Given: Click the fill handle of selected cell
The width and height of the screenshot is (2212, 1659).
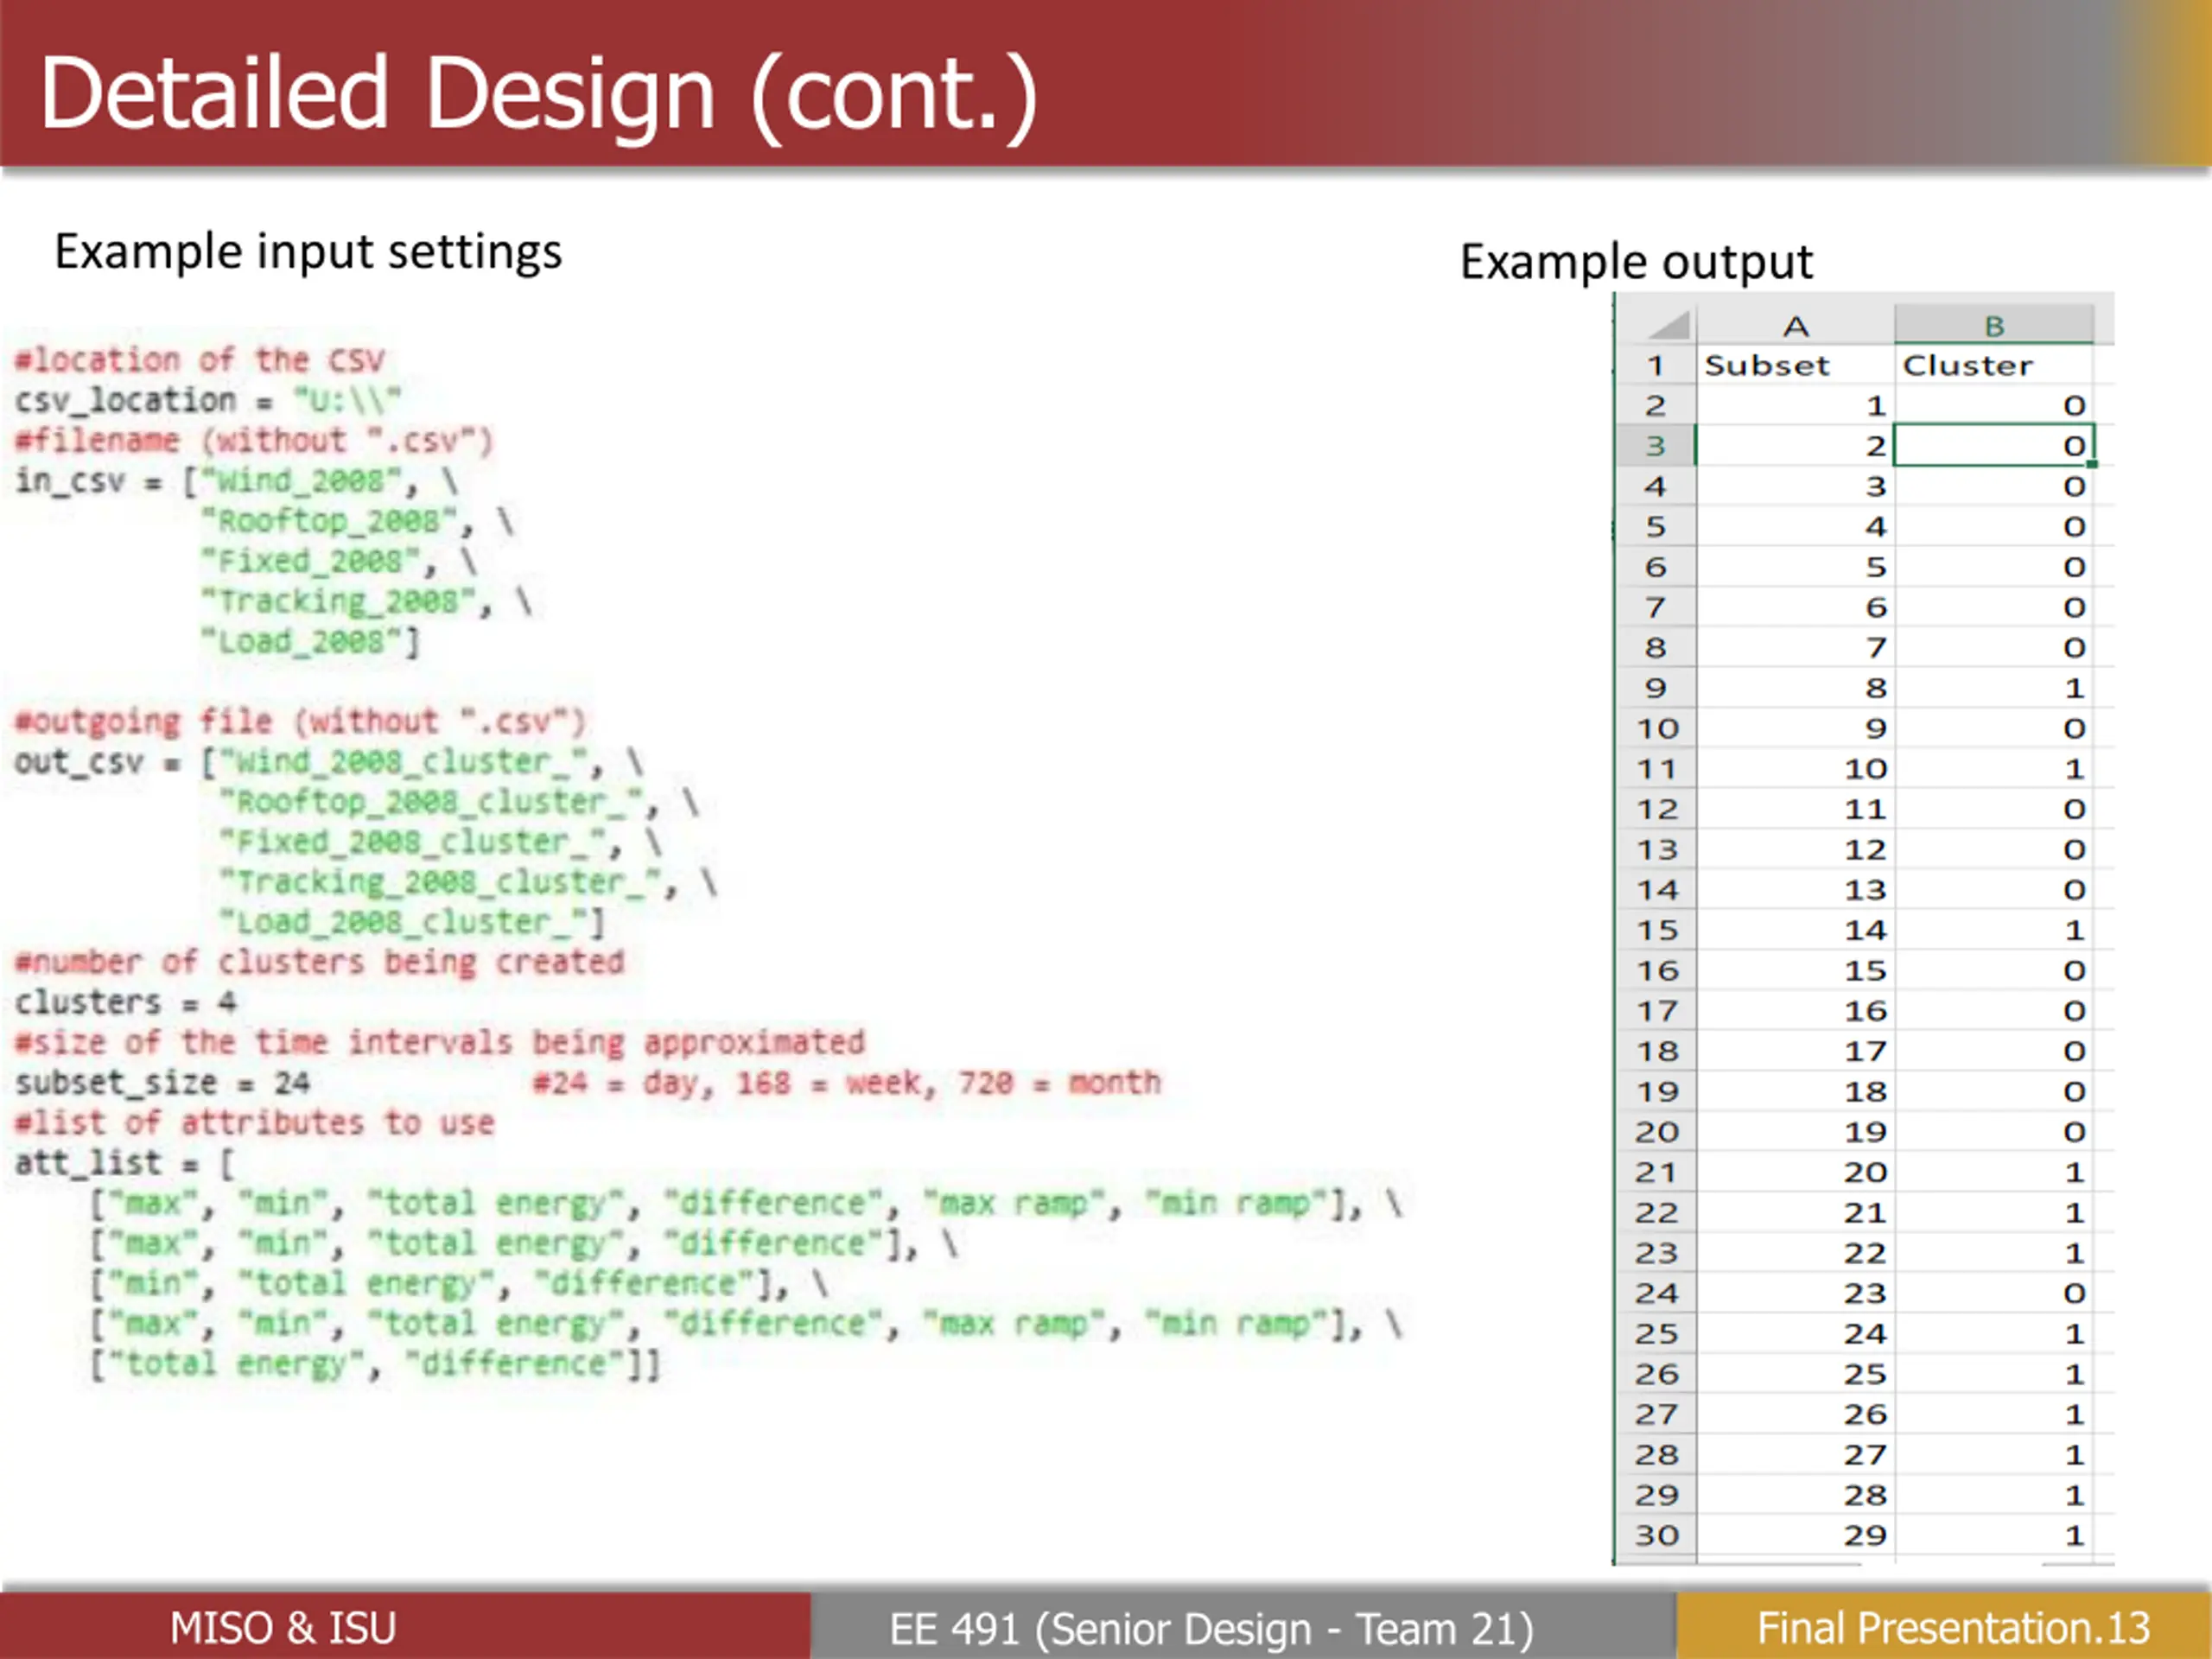Looking at the screenshot, I should [x=2092, y=464].
